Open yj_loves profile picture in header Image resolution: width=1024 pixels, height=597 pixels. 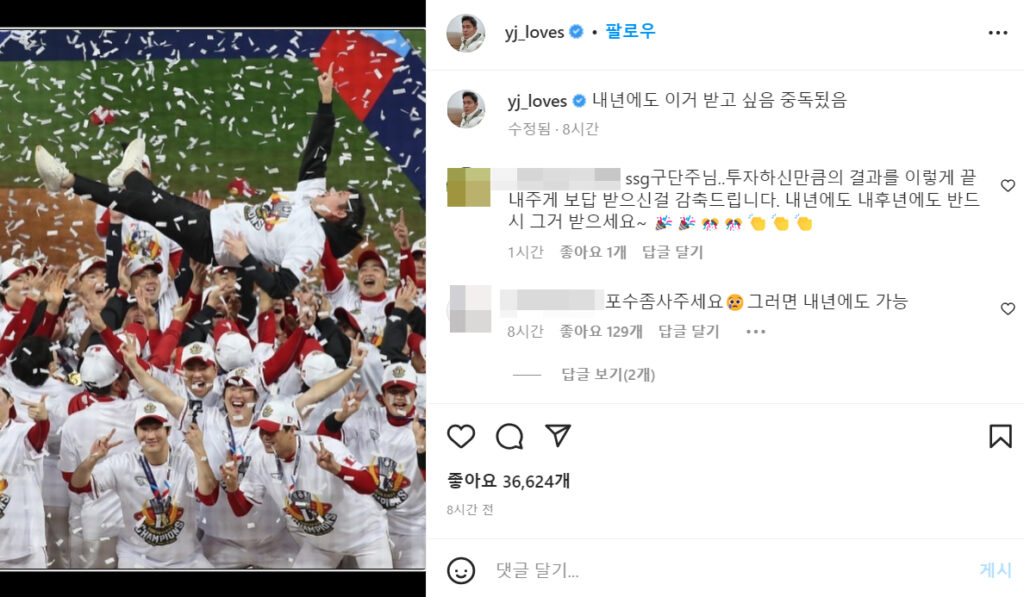(466, 33)
